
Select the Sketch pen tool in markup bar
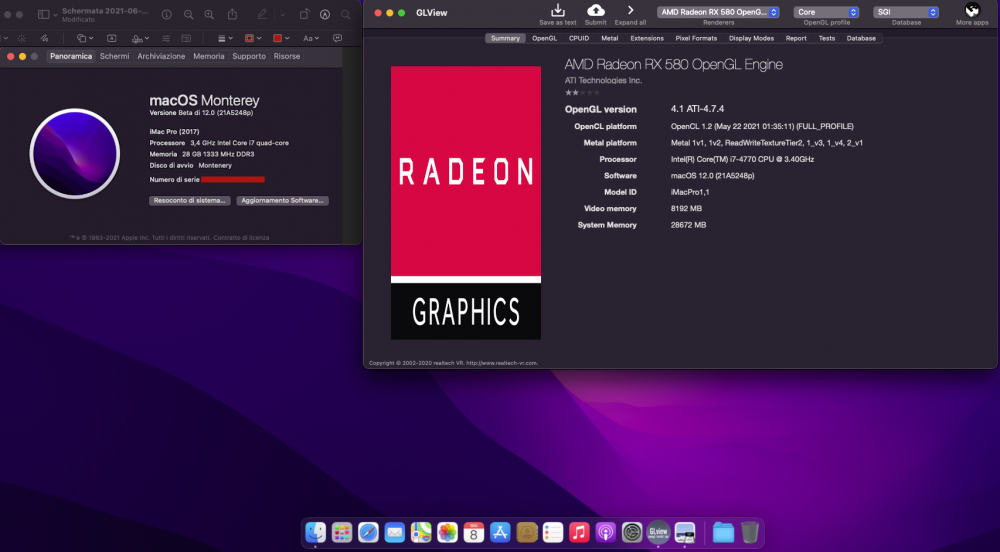coord(43,38)
